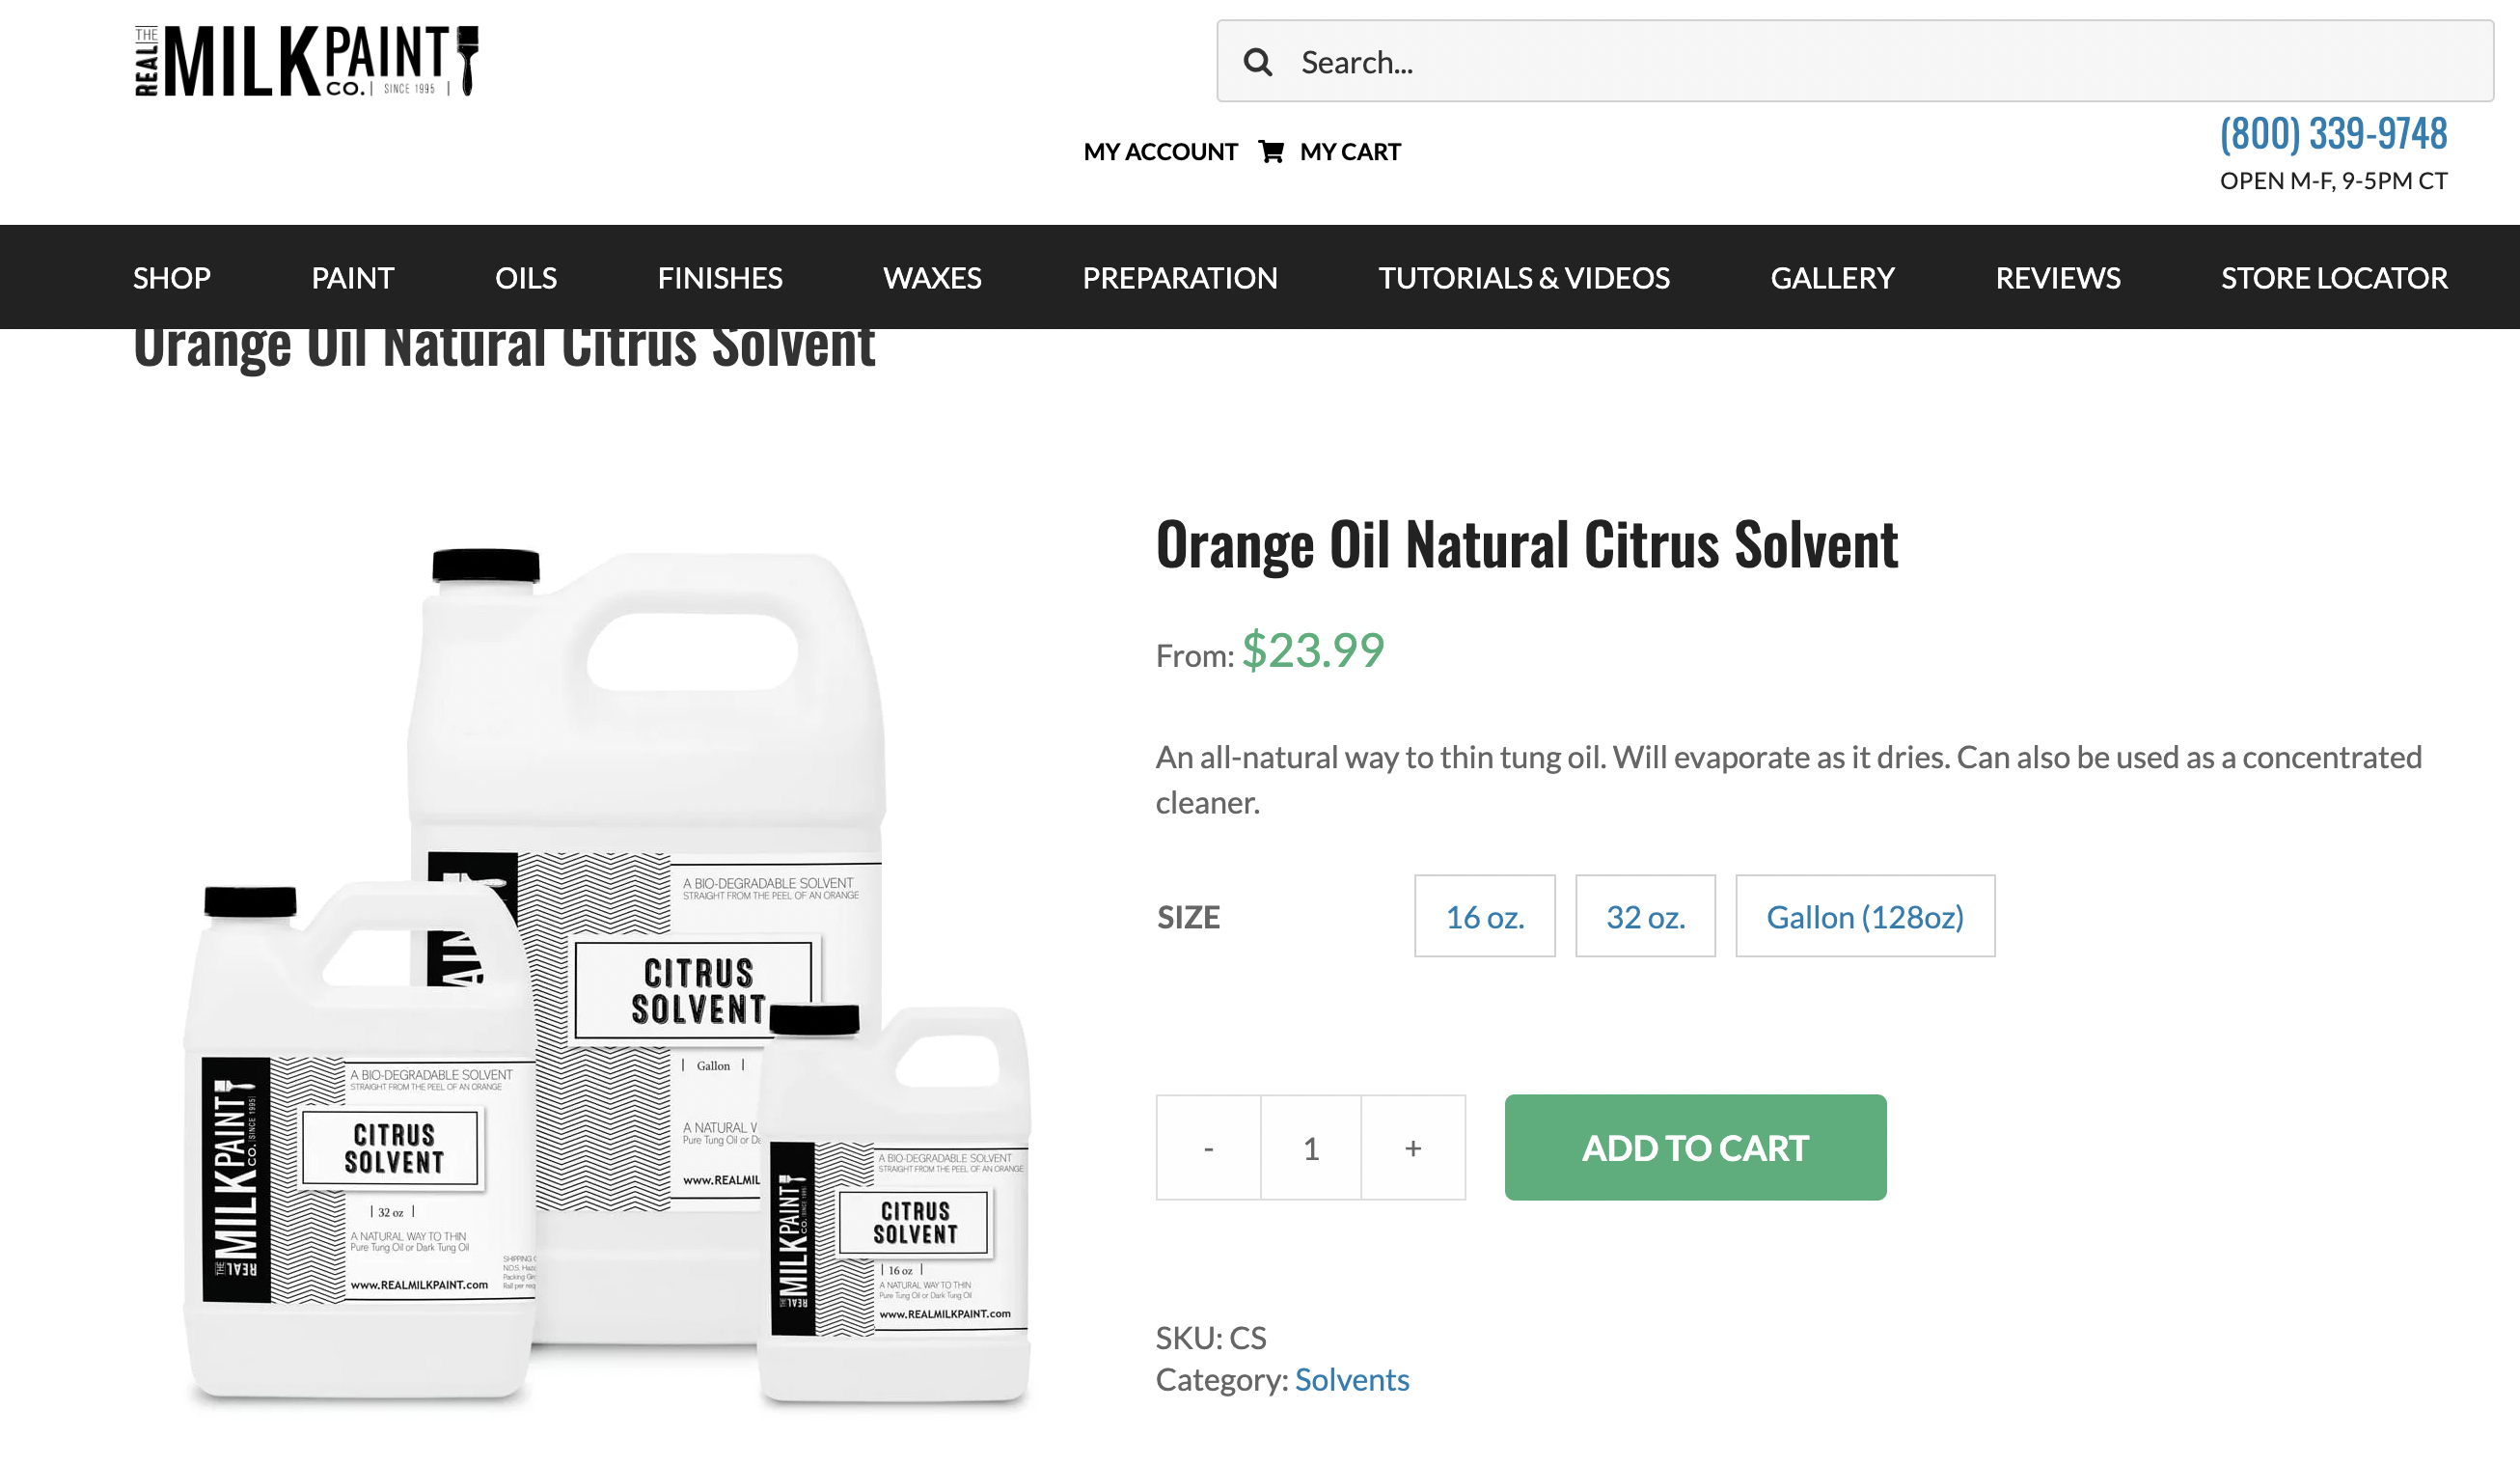Call the (800) 339-9748 phone link

point(2333,134)
